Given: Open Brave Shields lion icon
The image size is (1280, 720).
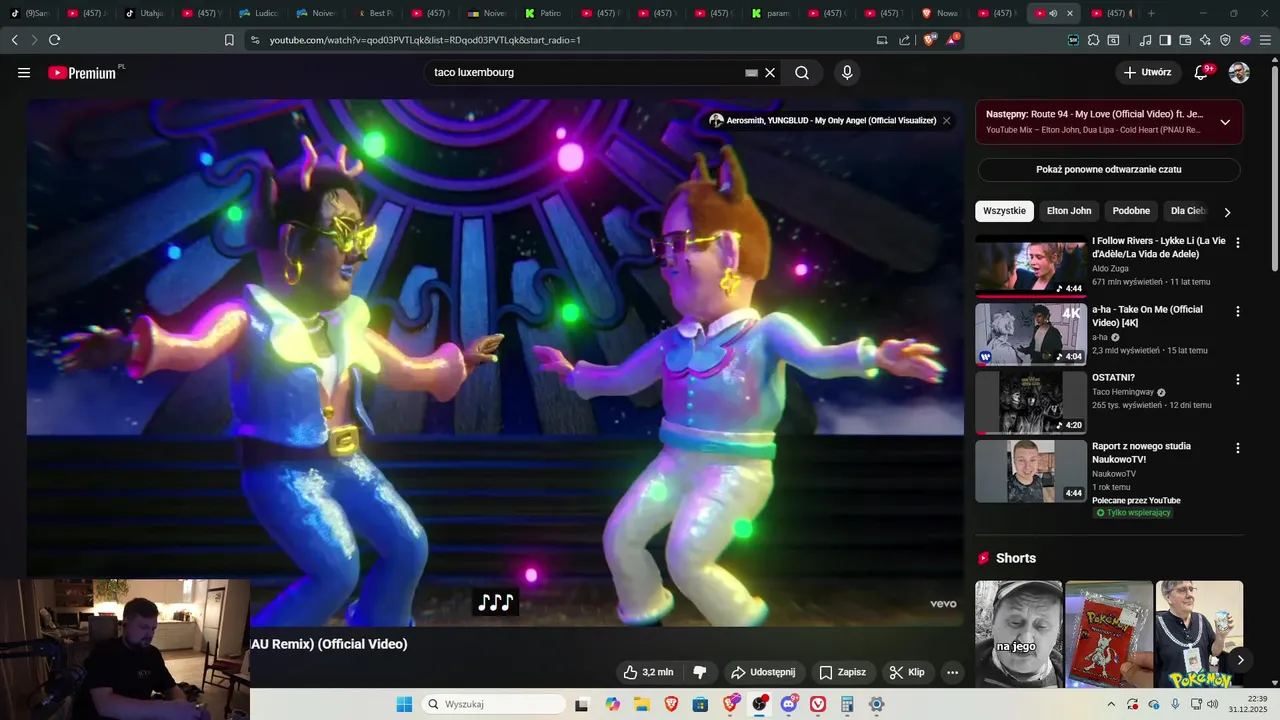Looking at the screenshot, I should pyautogui.click(x=929, y=40).
